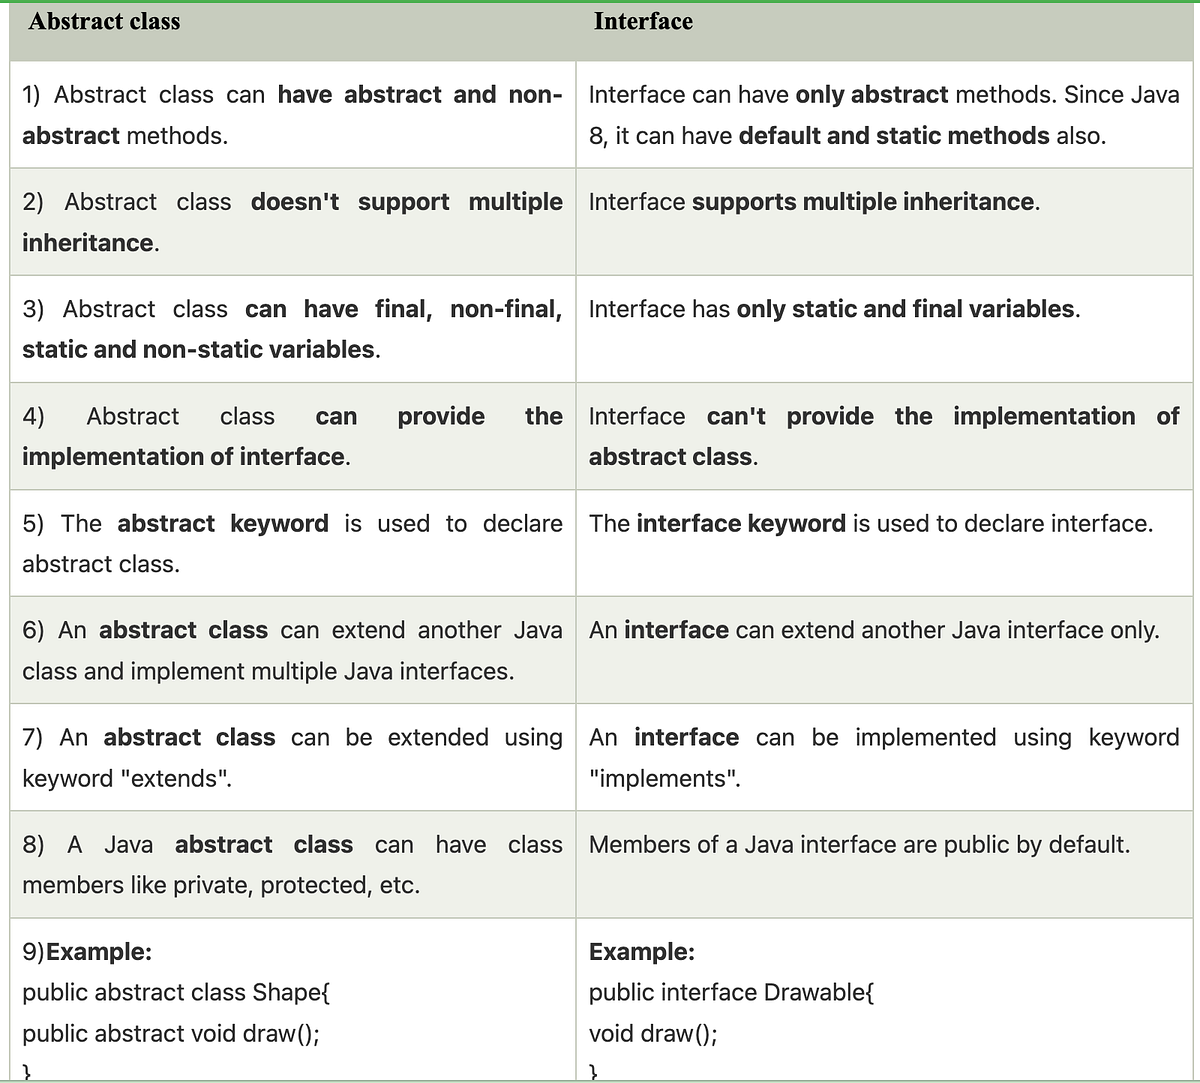The height and width of the screenshot is (1083, 1200).
Task: Click 'doesn't support multiple inheritance' cell
Action: coord(293,222)
